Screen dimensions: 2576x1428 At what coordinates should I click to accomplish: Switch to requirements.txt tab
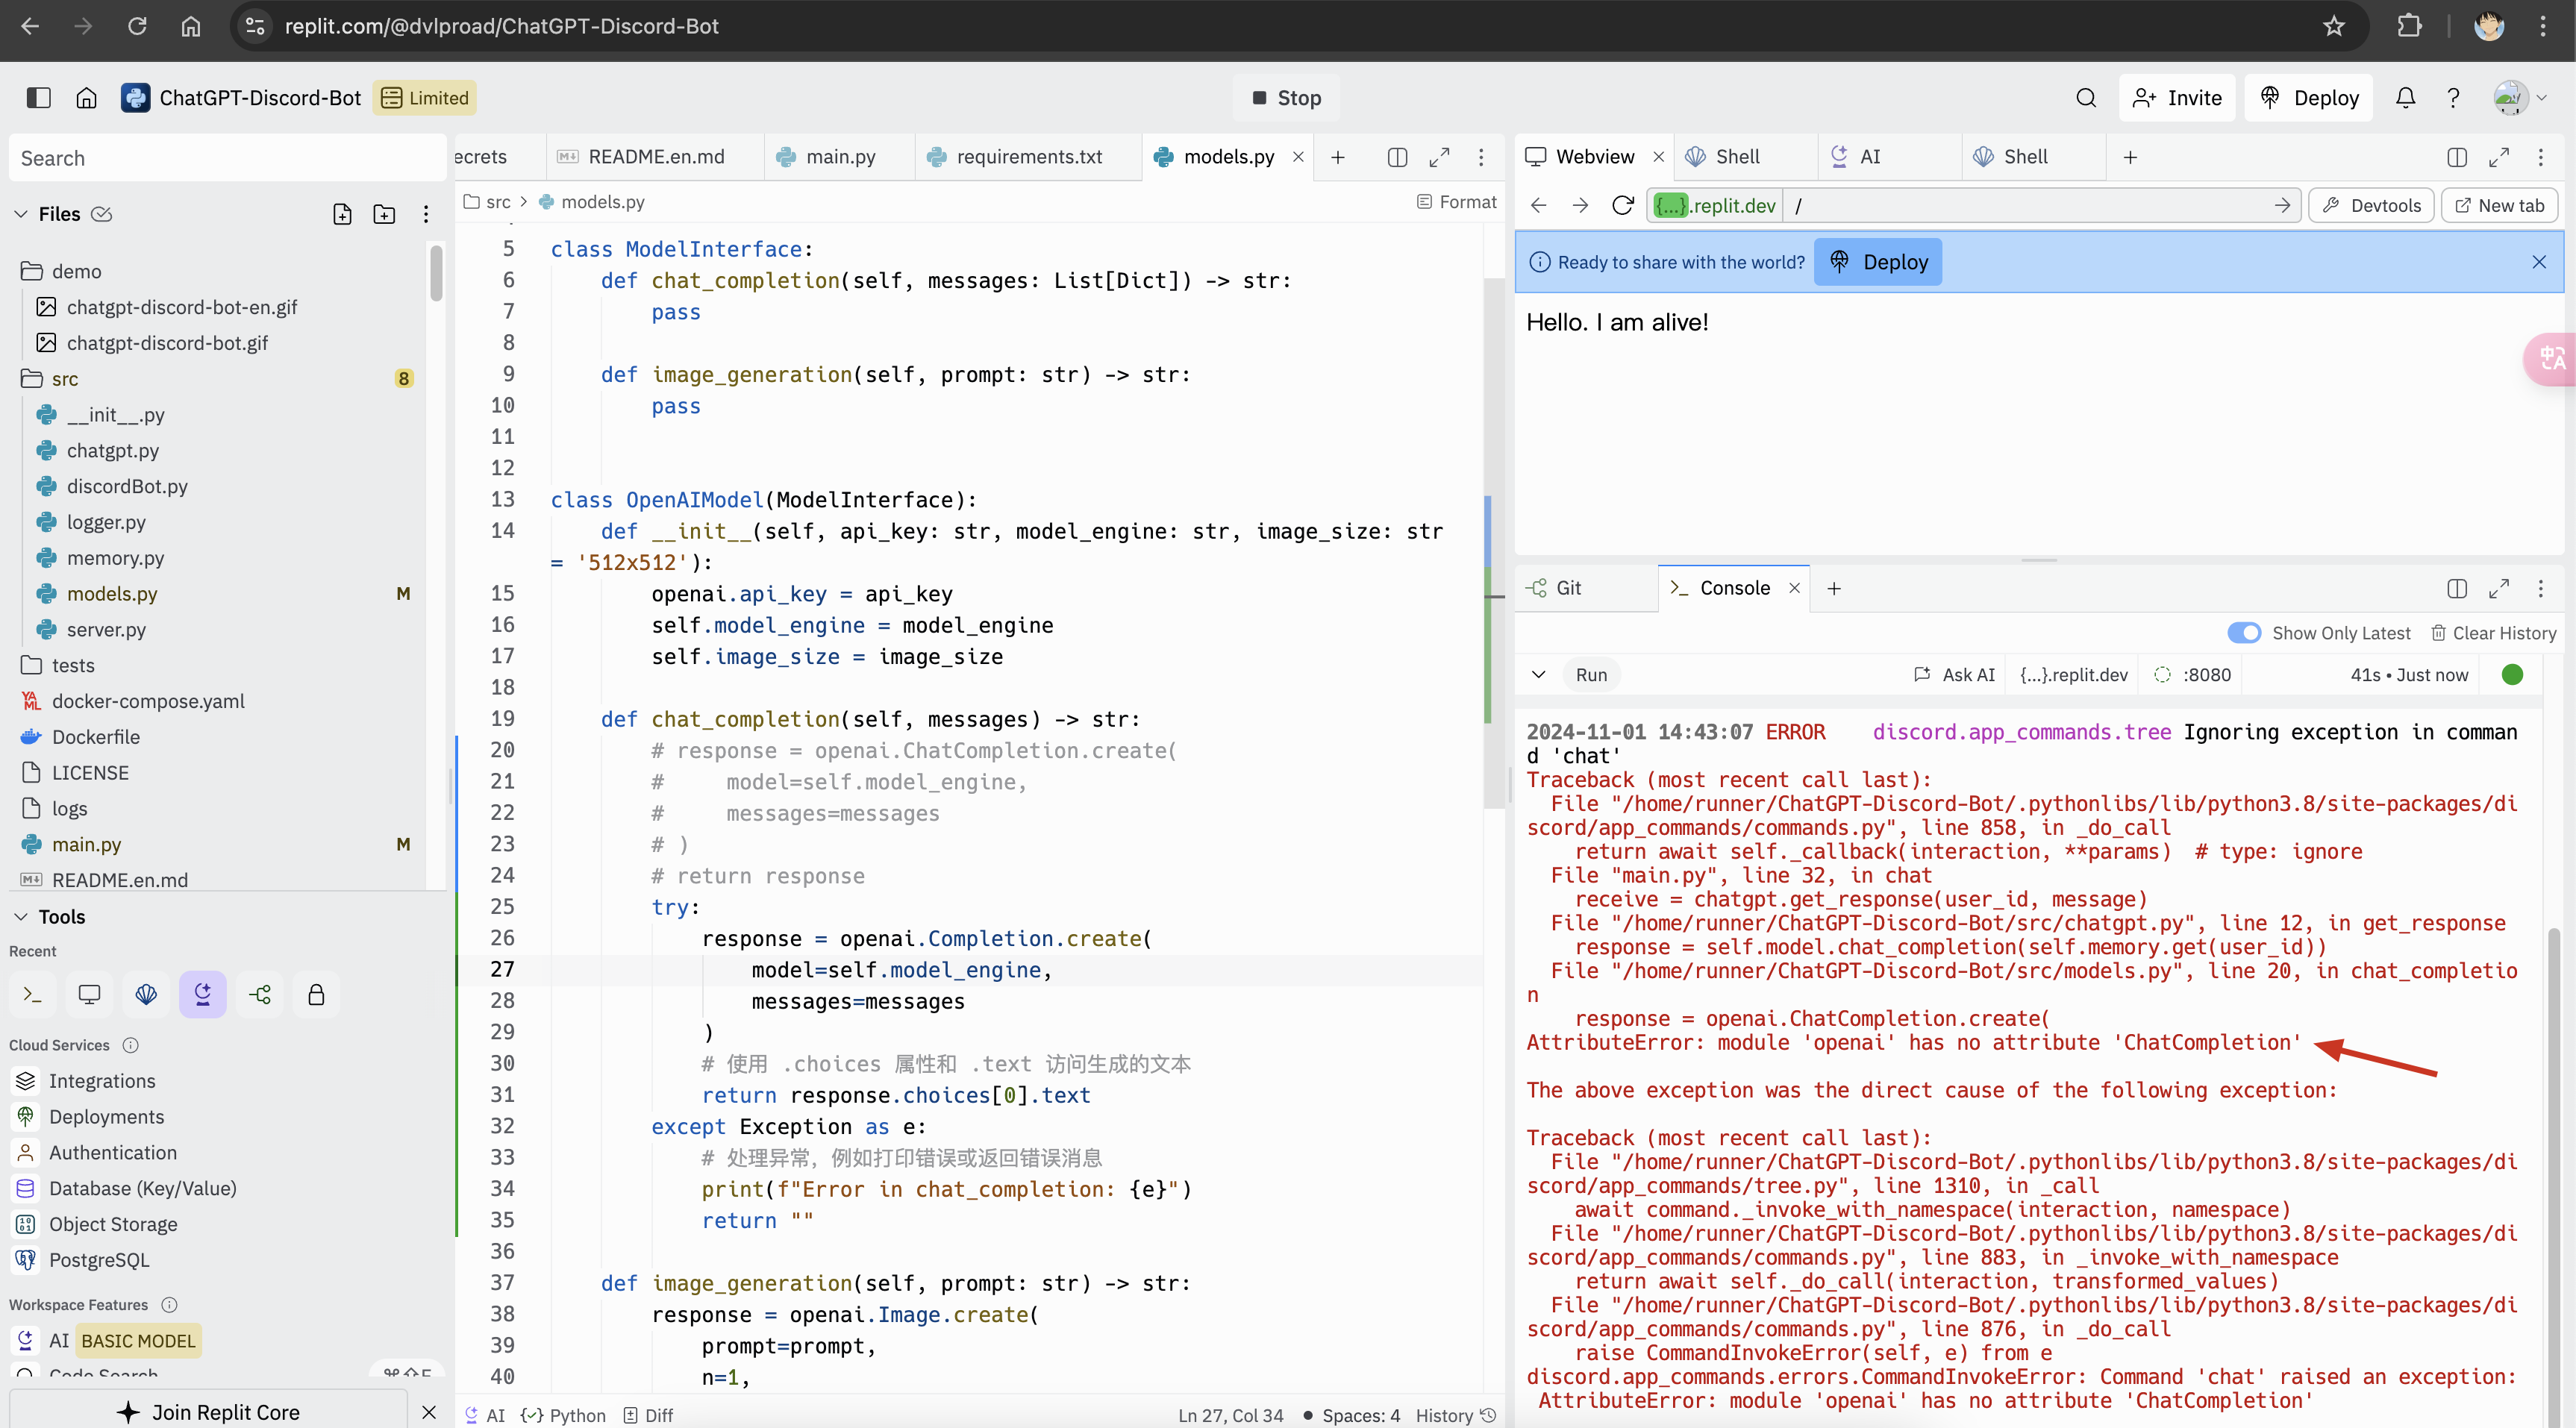(1029, 157)
